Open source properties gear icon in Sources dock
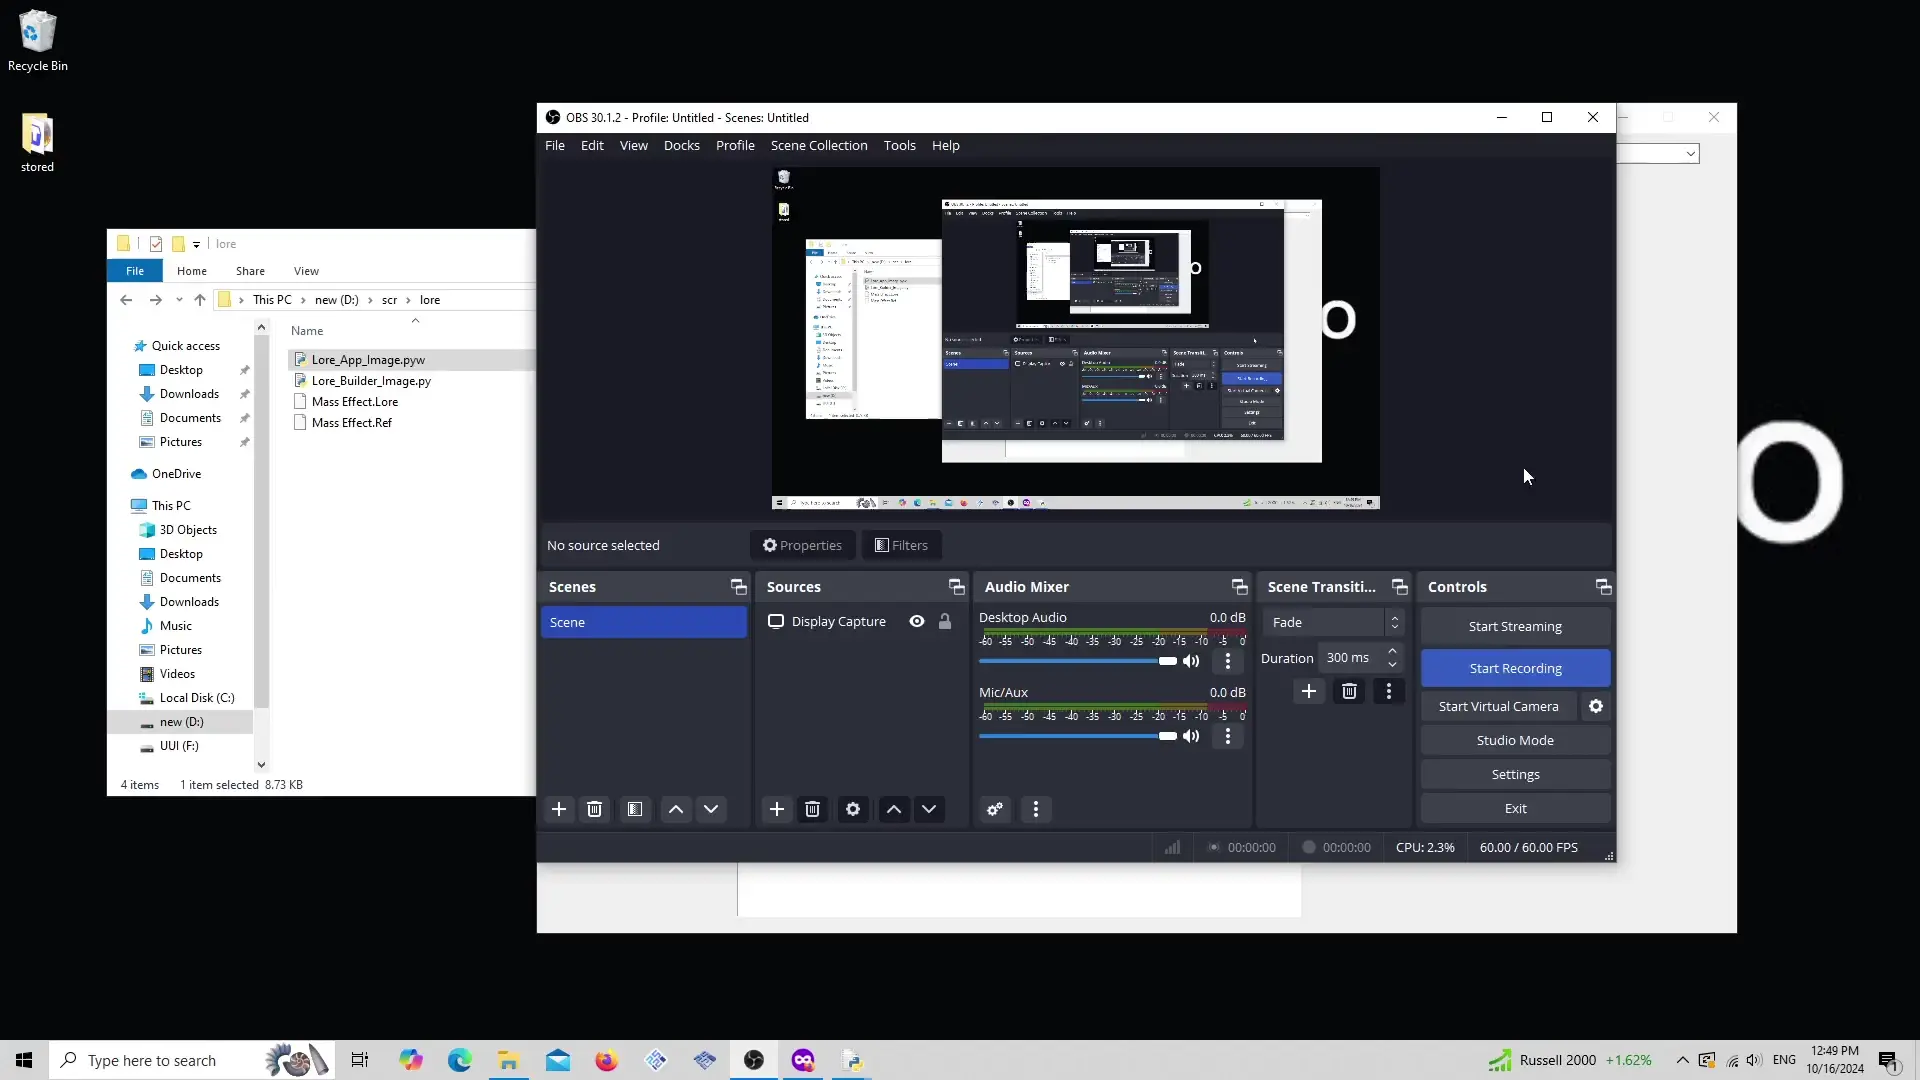 coord(853,809)
